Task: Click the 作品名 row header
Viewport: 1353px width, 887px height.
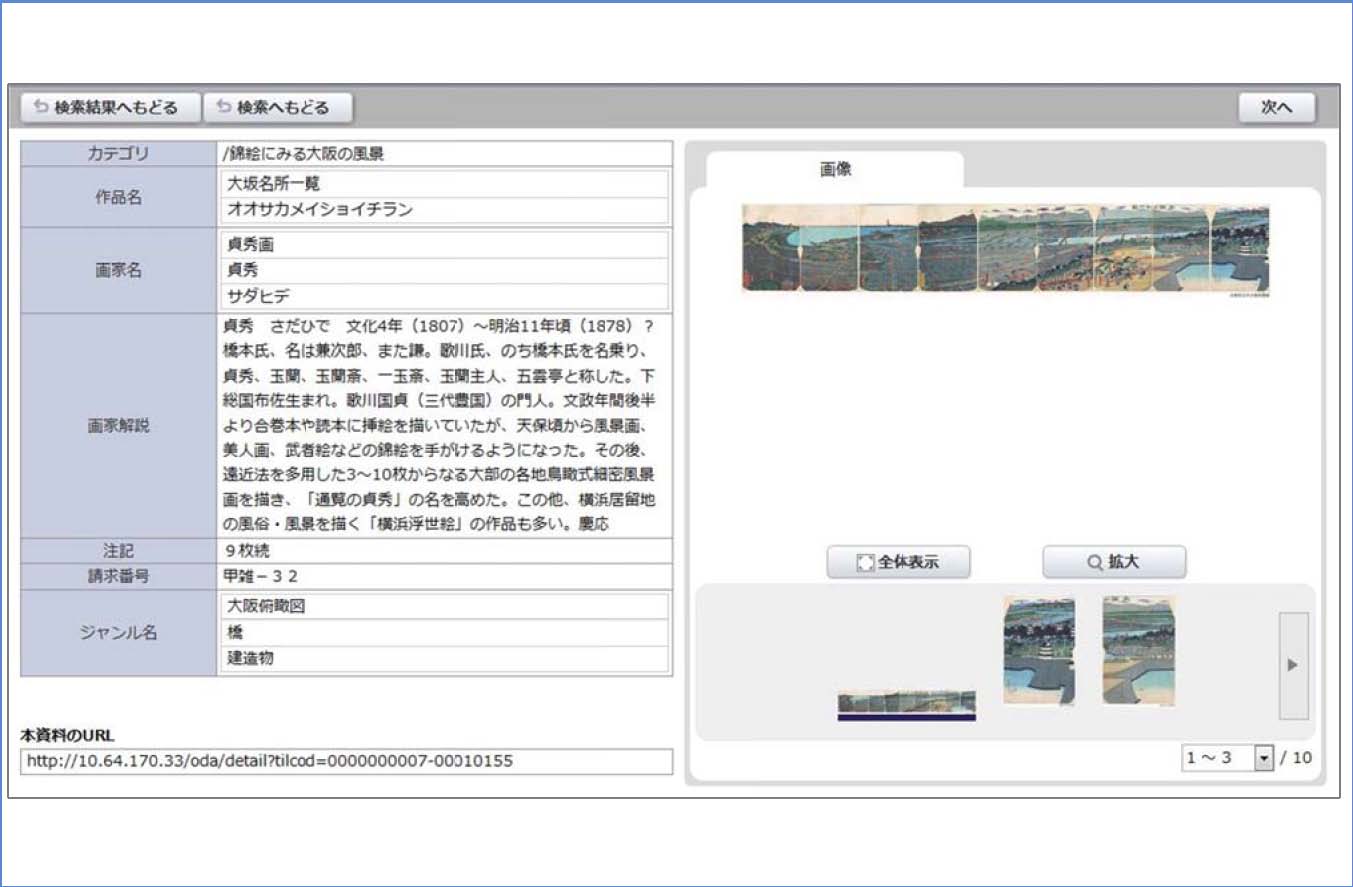Action: 119,197
